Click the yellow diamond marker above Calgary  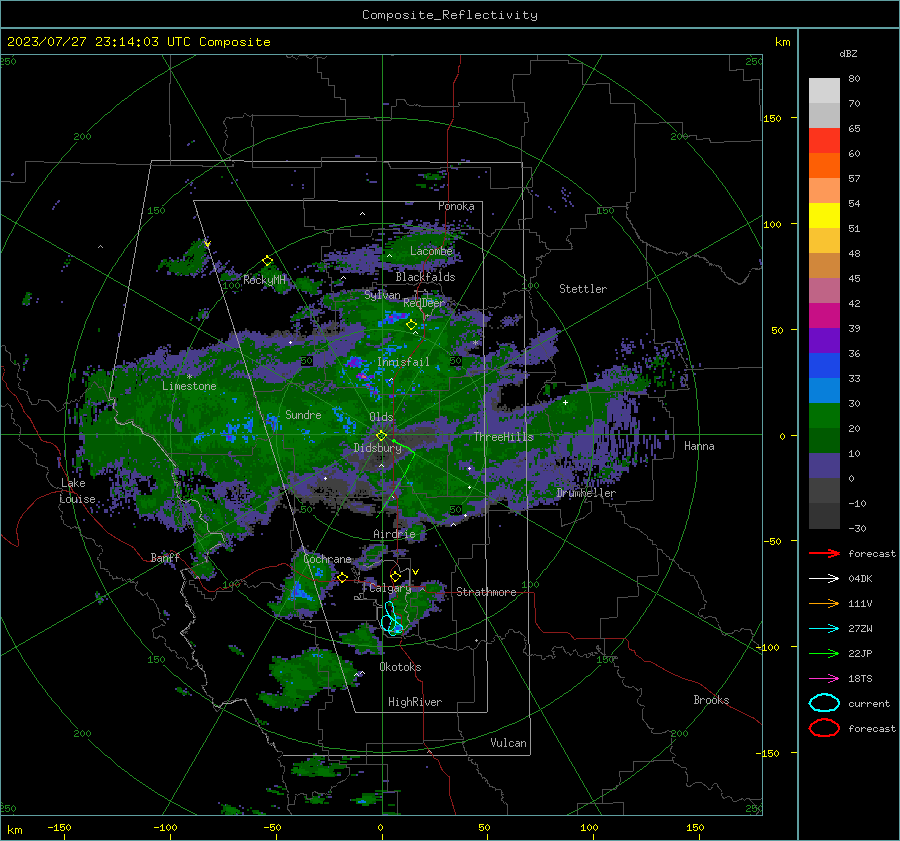[x=395, y=576]
